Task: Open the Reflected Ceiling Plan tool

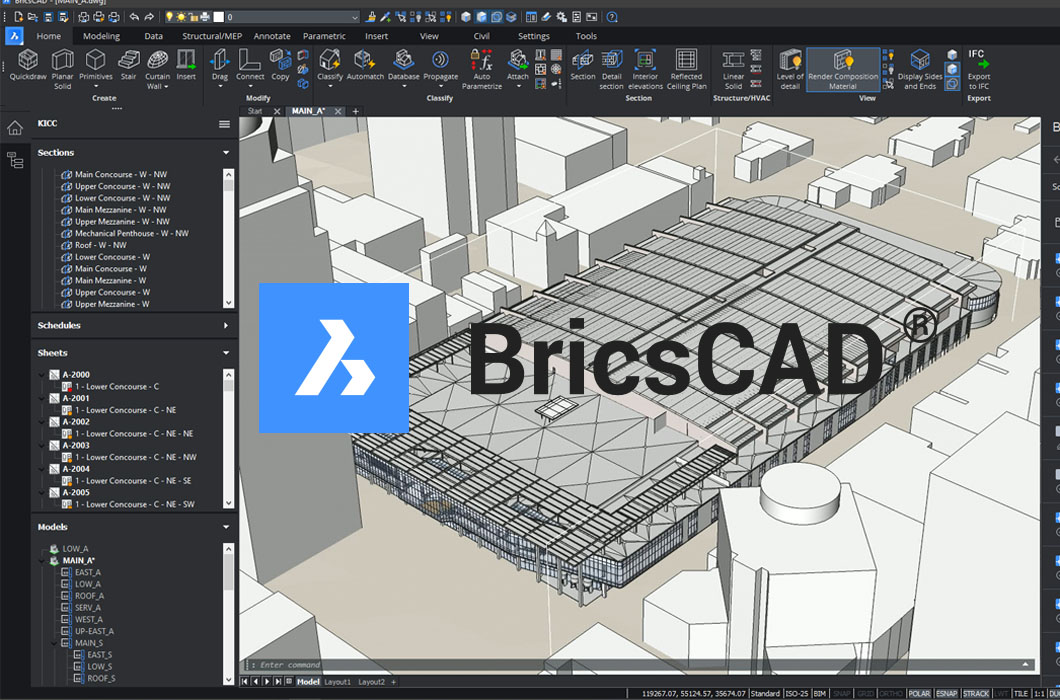Action: tap(686, 66)
